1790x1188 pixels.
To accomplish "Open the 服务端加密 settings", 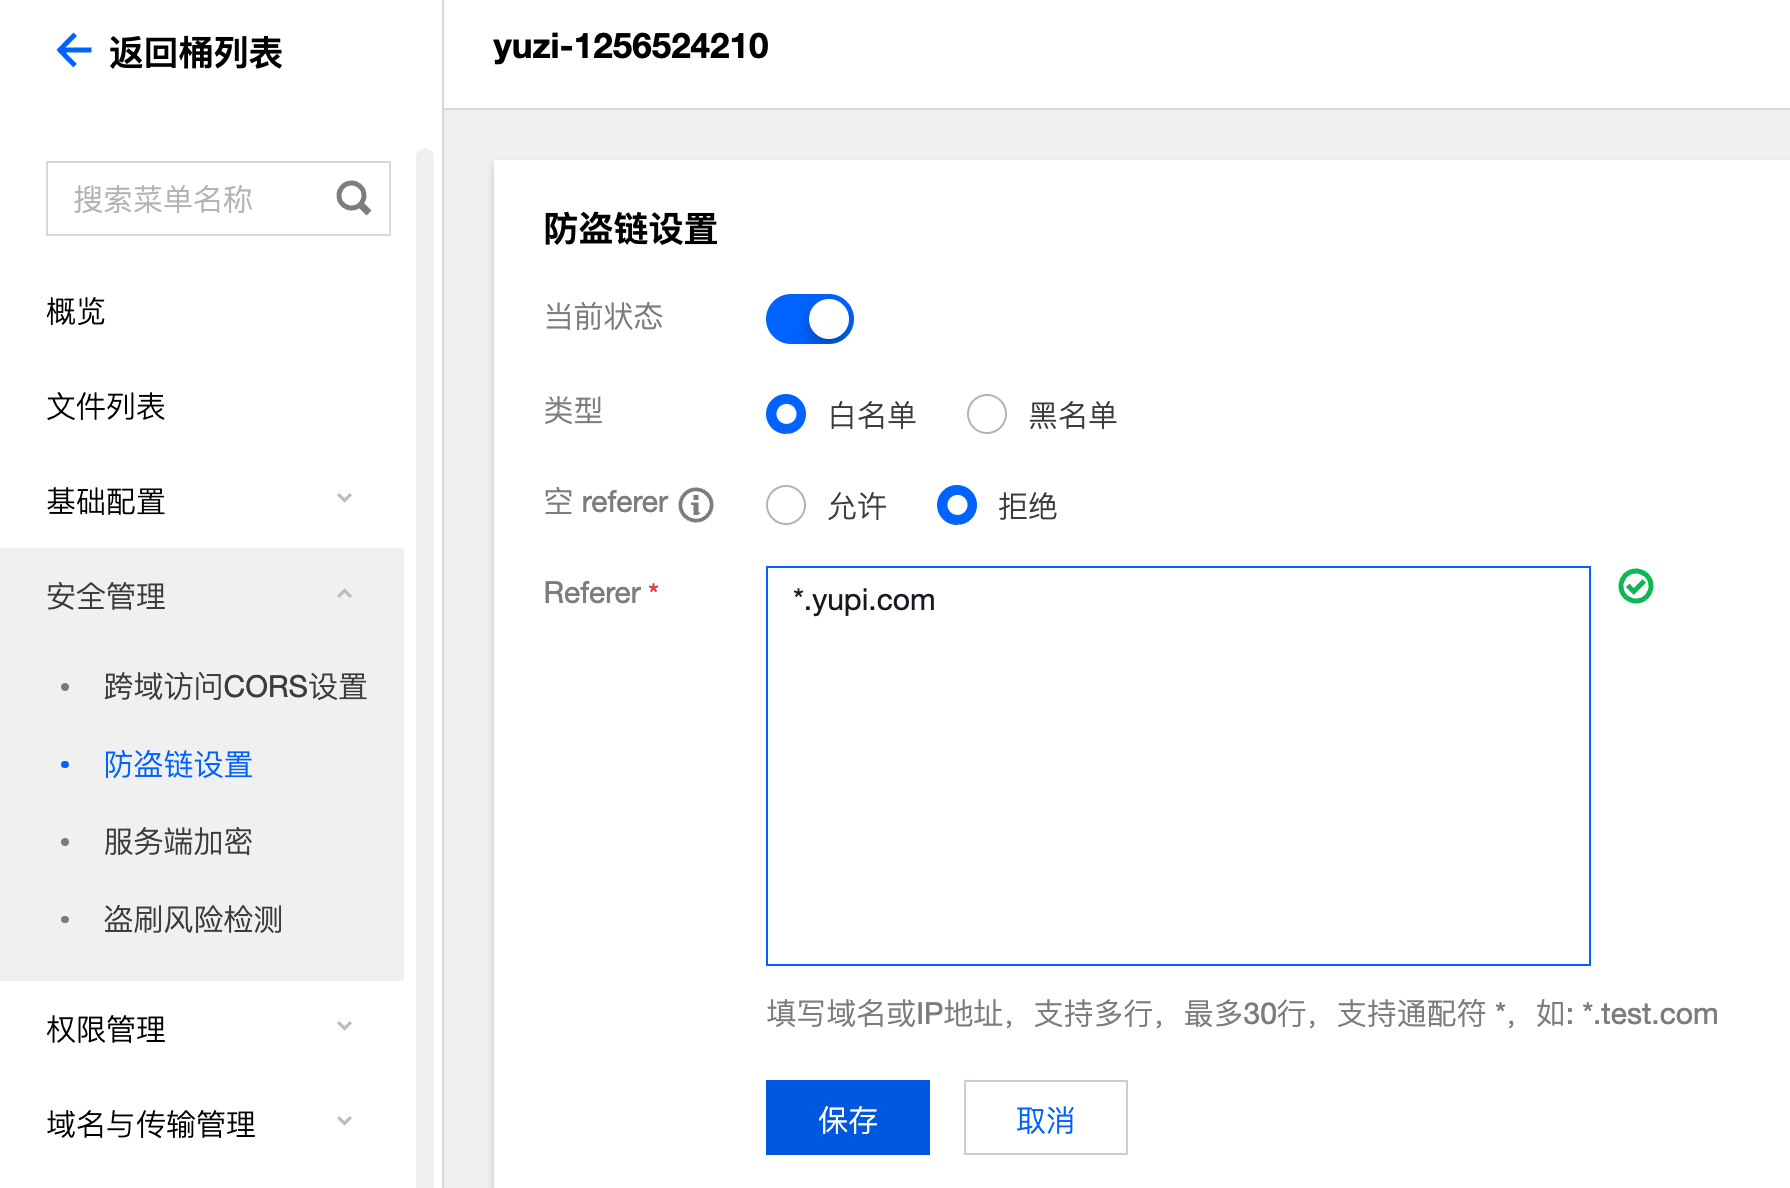I will click(x=178, y=842).
